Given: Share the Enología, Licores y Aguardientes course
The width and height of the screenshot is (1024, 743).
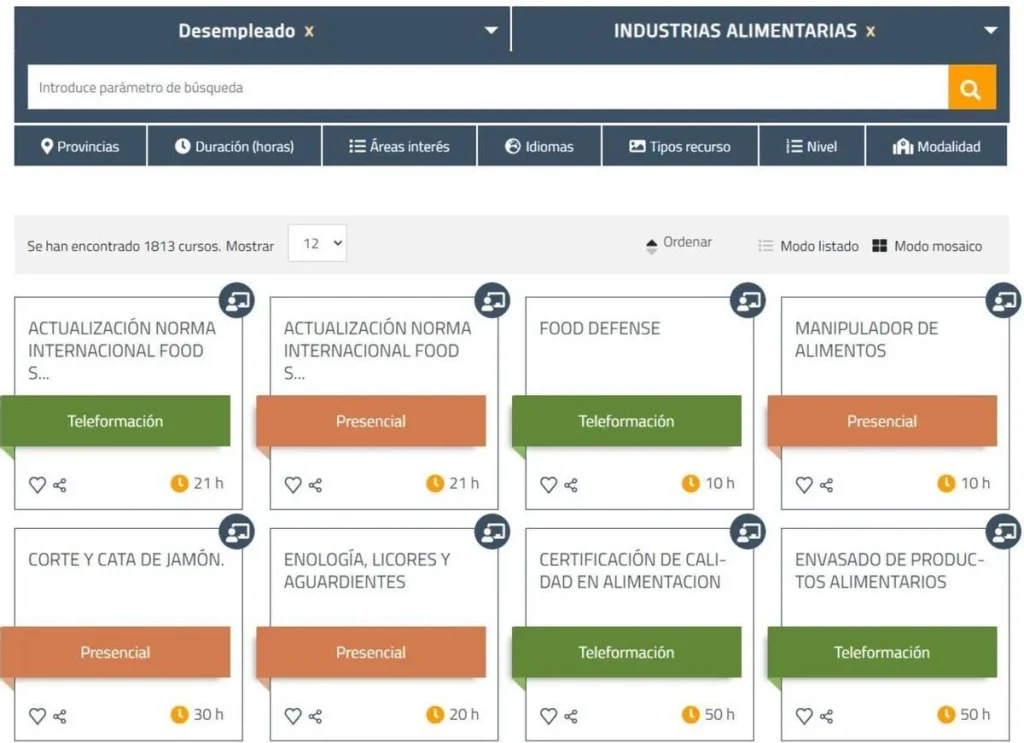Looking at the screenshot, I should coord(315,716).
